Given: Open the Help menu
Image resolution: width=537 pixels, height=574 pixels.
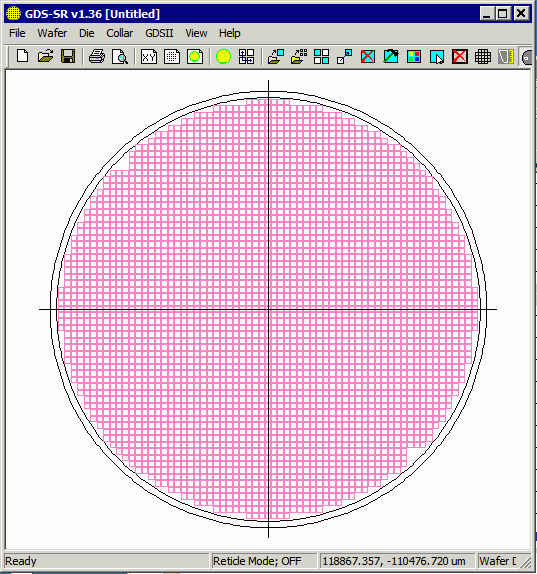Looking at the screenshot, I should pos(230,33).
